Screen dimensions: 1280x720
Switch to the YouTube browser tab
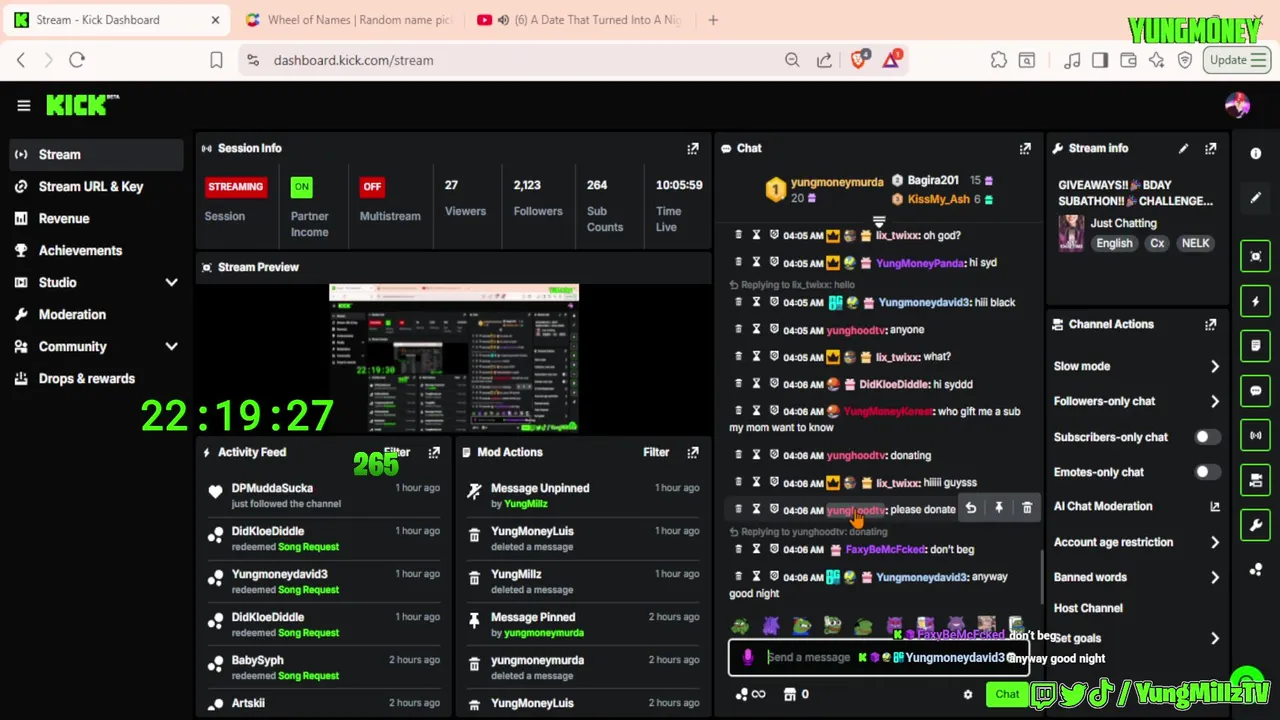pos(581,20)
